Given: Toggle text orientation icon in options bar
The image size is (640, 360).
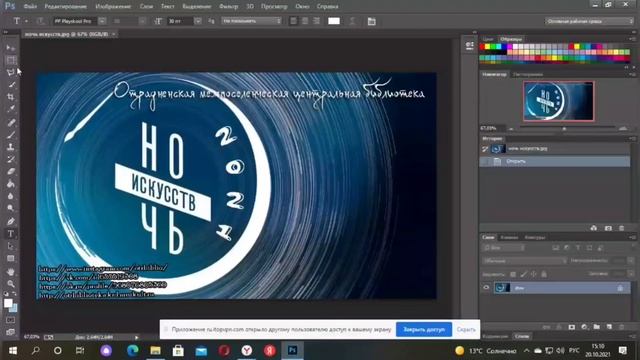Looking at the screenshot, I should tap(41, 21).
